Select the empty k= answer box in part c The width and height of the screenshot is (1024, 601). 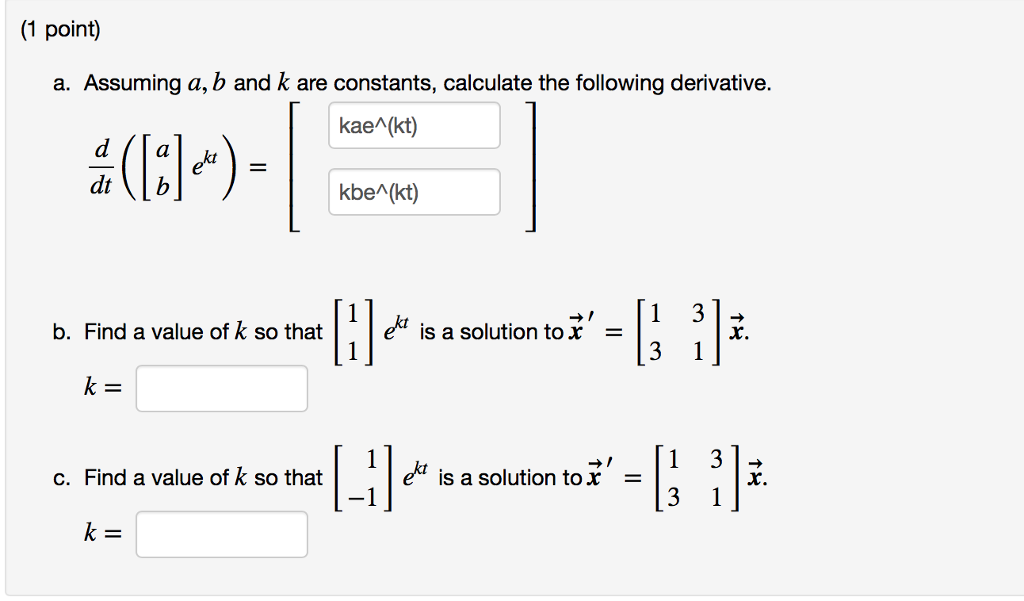coord(221,534)
